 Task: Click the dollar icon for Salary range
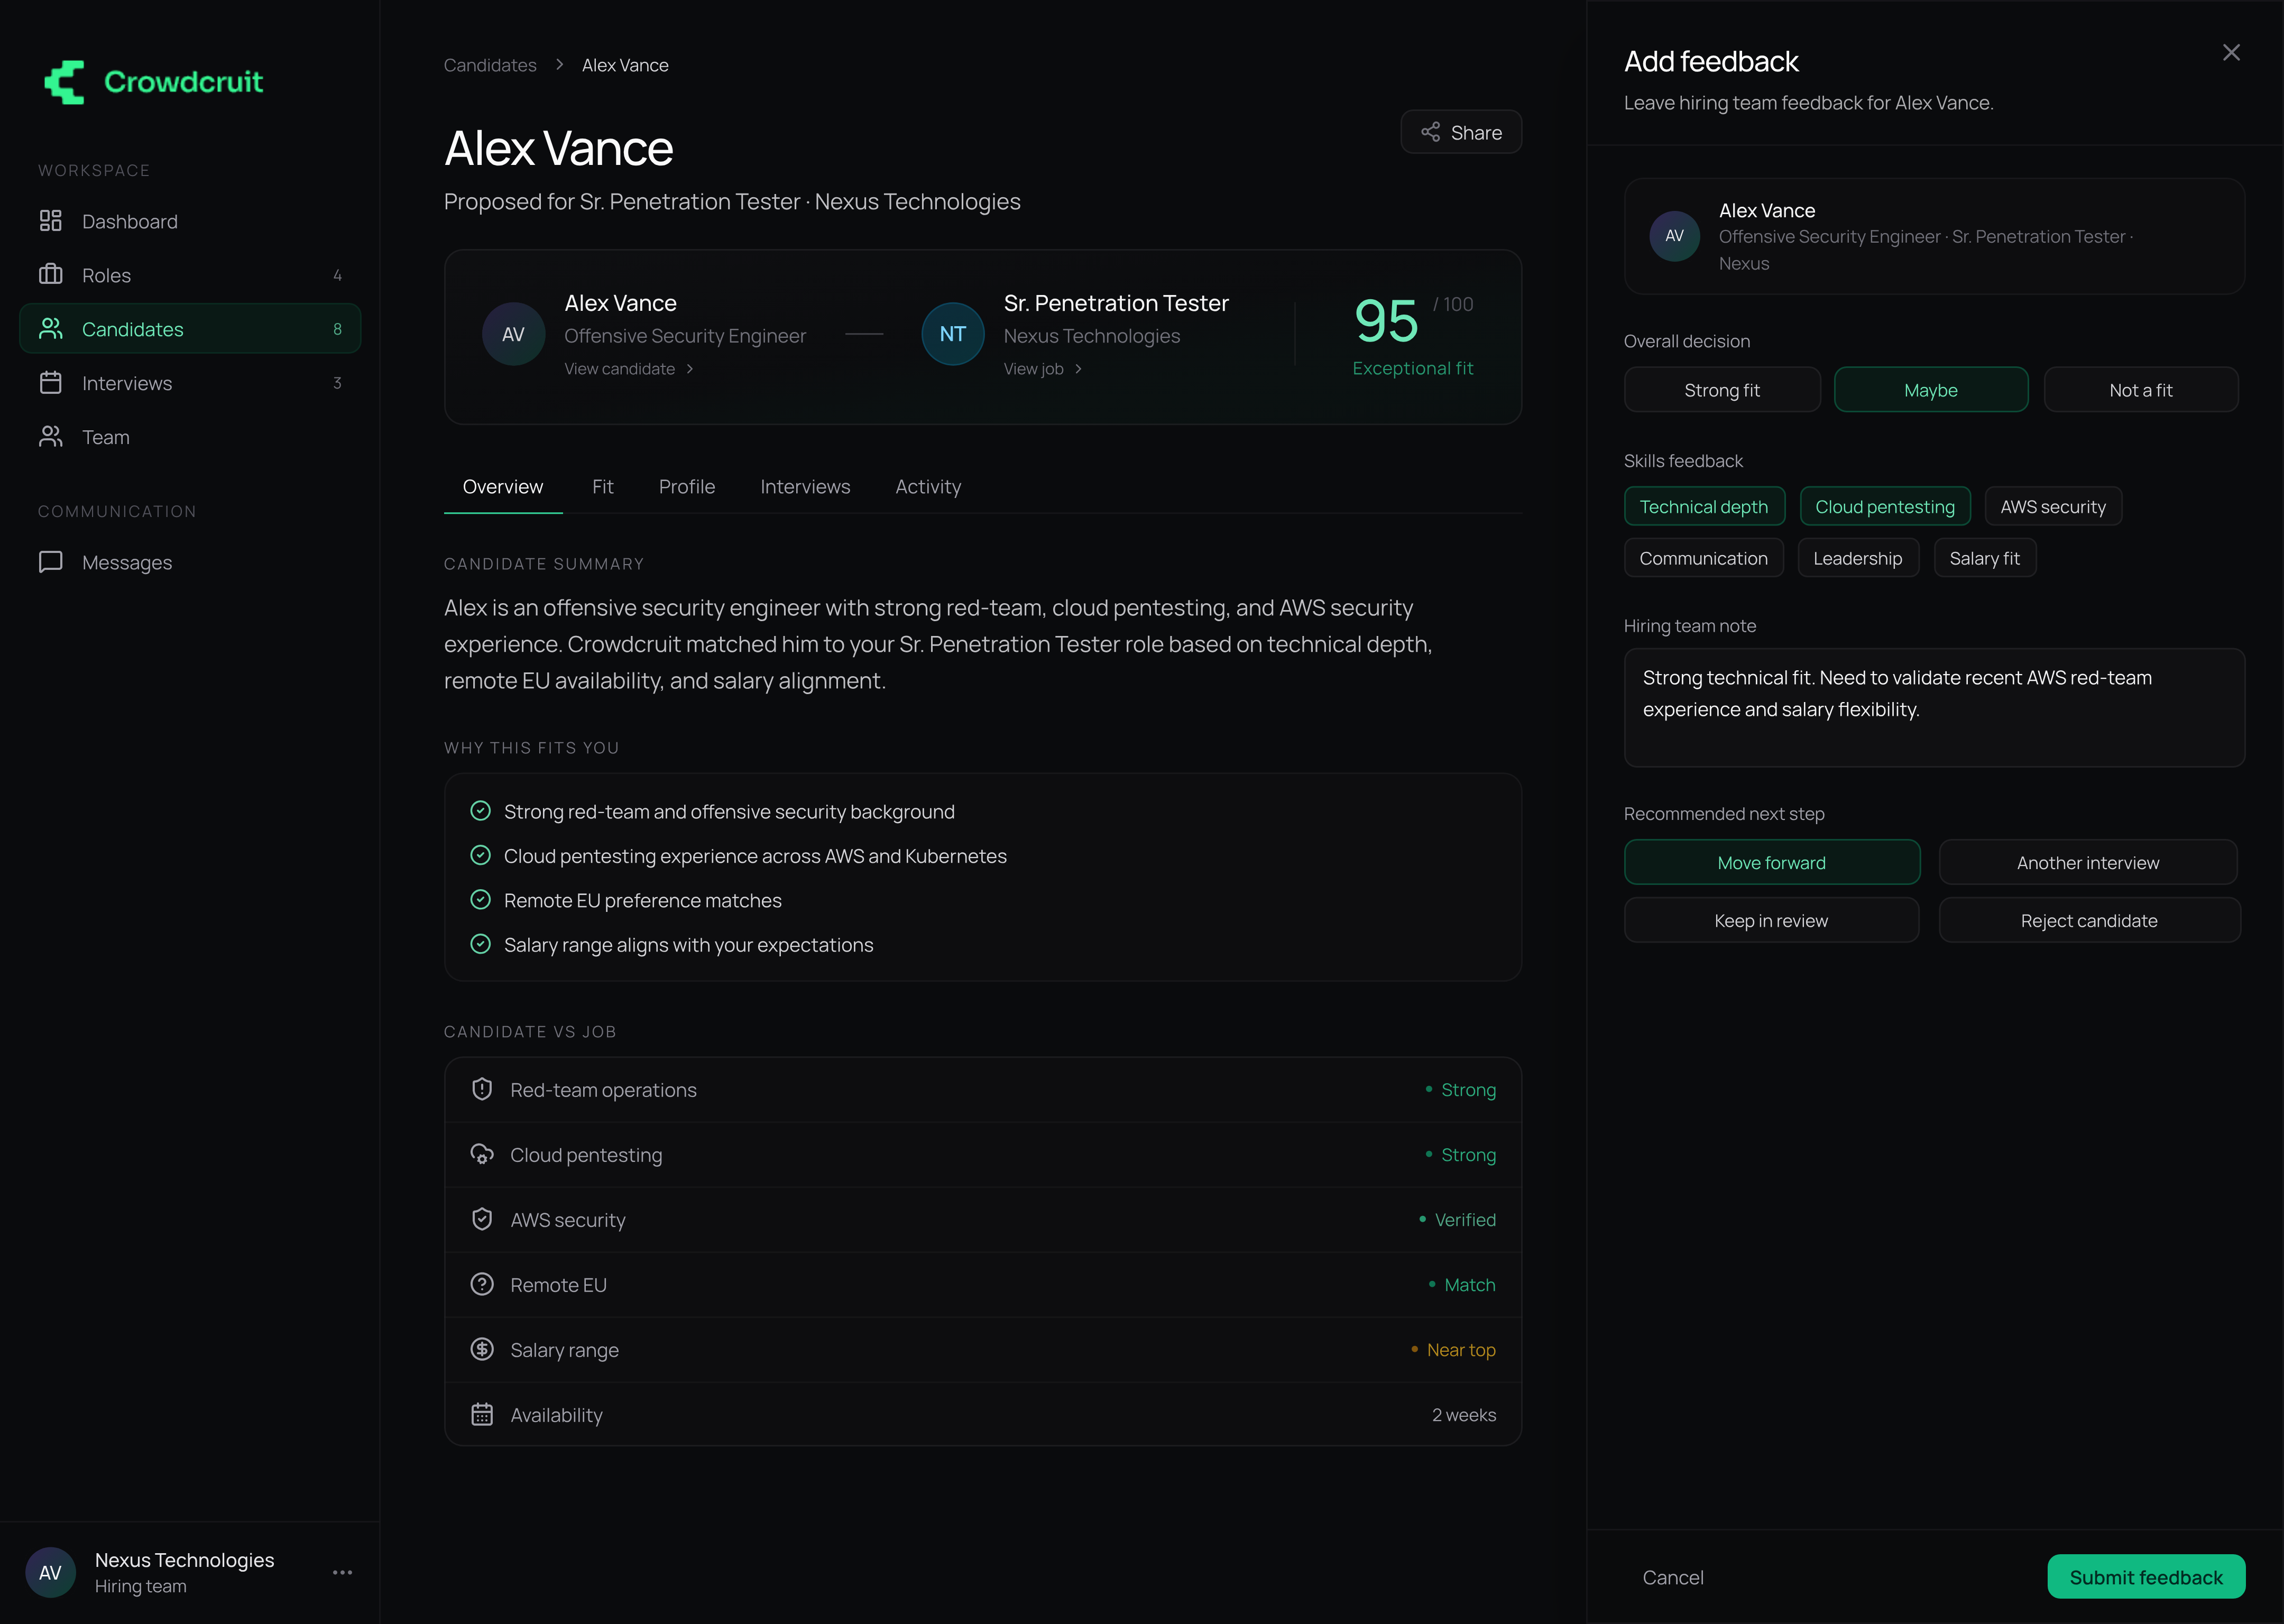(482, 1349)
